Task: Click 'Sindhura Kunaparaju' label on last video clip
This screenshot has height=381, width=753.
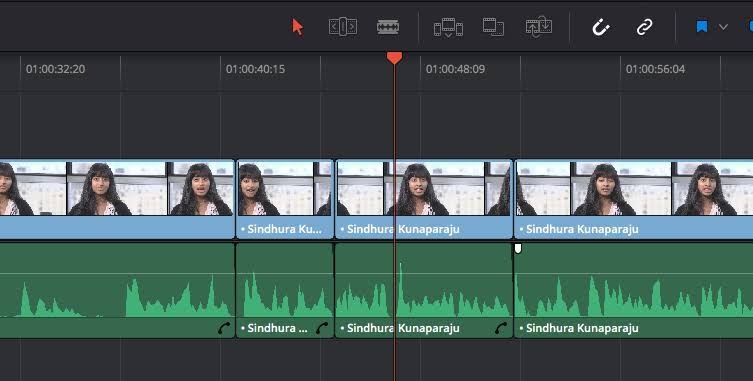Action: tap(582, 229)
